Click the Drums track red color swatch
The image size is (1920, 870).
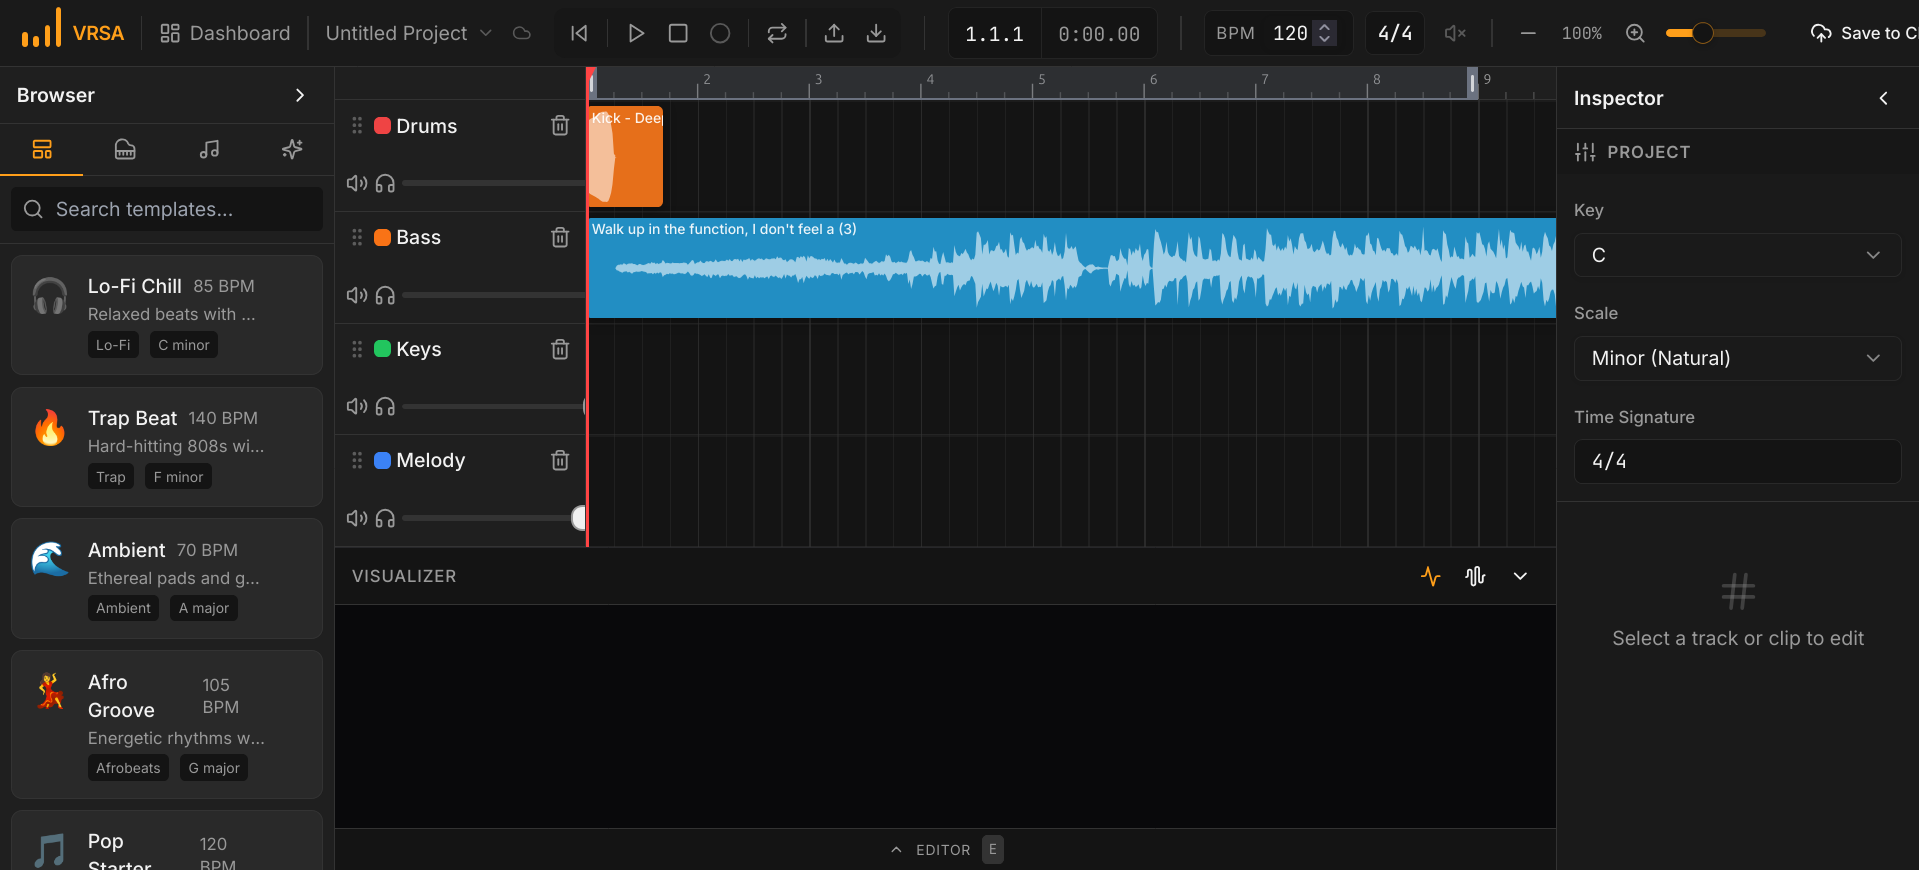point(382,125)
